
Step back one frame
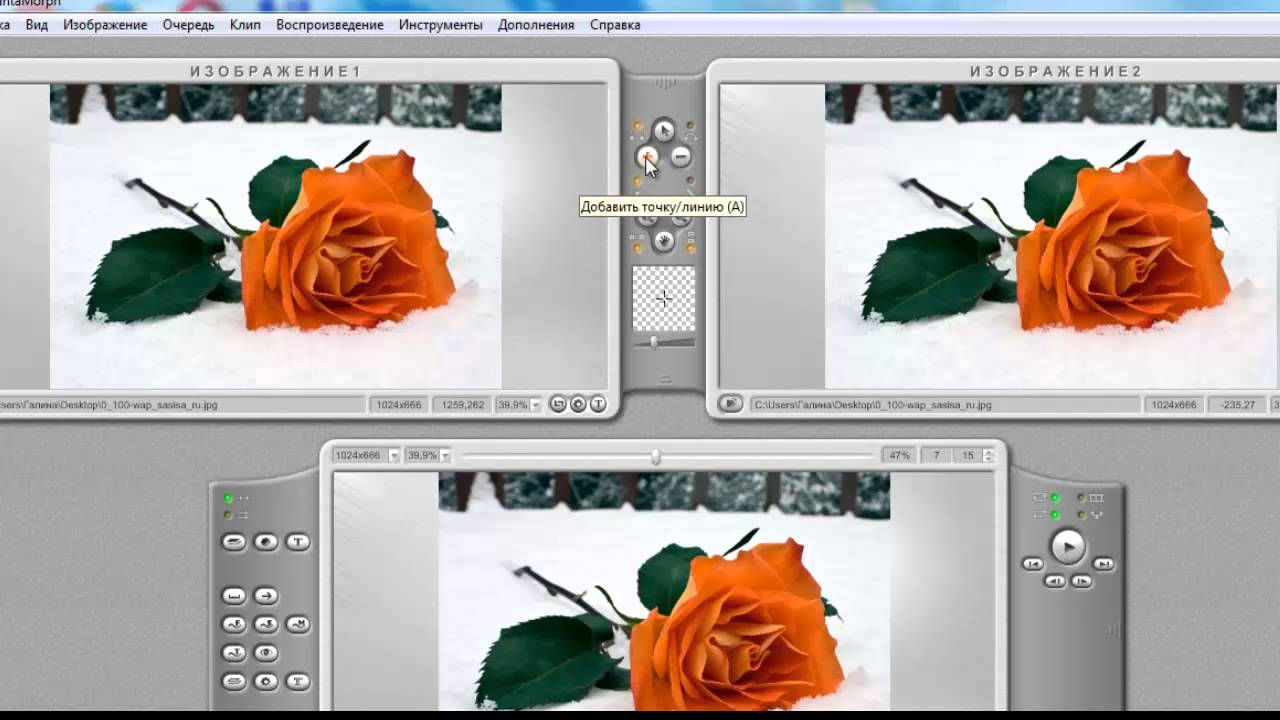[x=1055, y=581]
